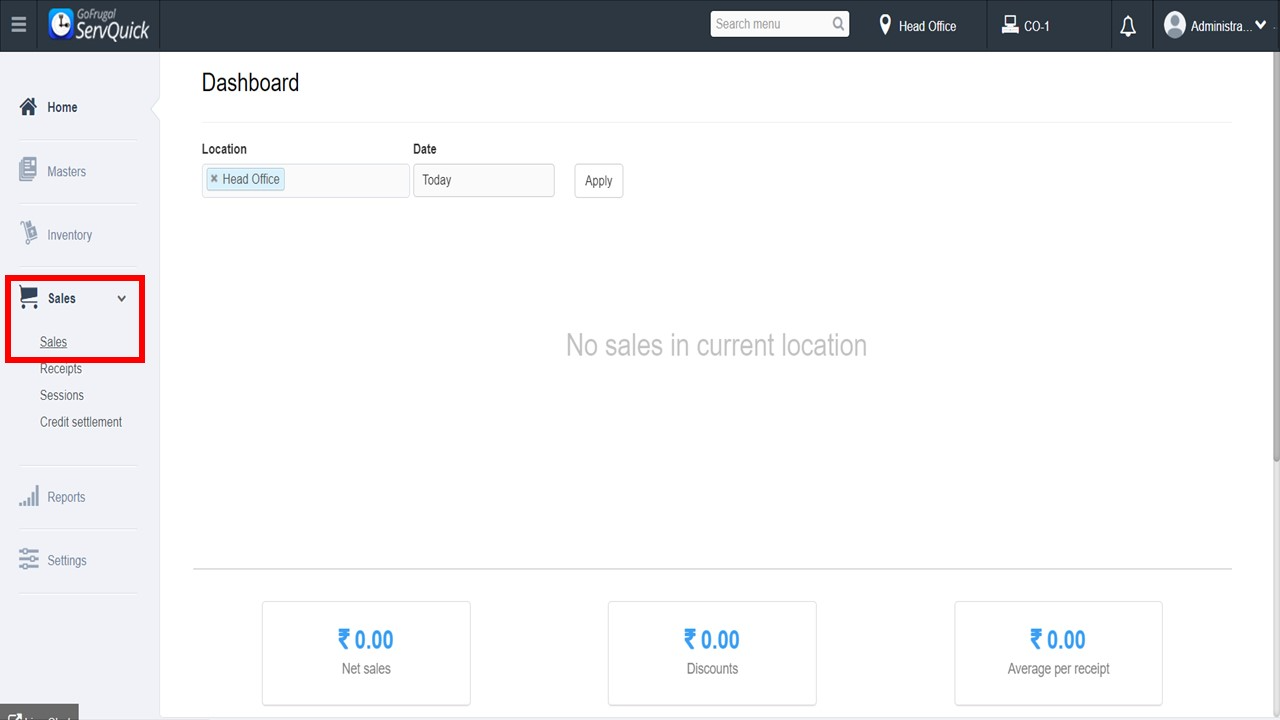The height and width of the screenshot is (720, 1280).
Task: Click the Settings sliders icon
Action: tap(28, 560)
